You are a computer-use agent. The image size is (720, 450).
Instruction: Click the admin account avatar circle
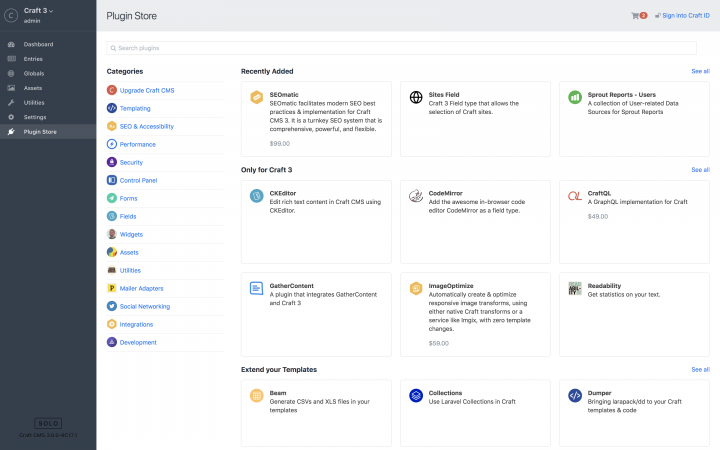click(x=11, y=15)
